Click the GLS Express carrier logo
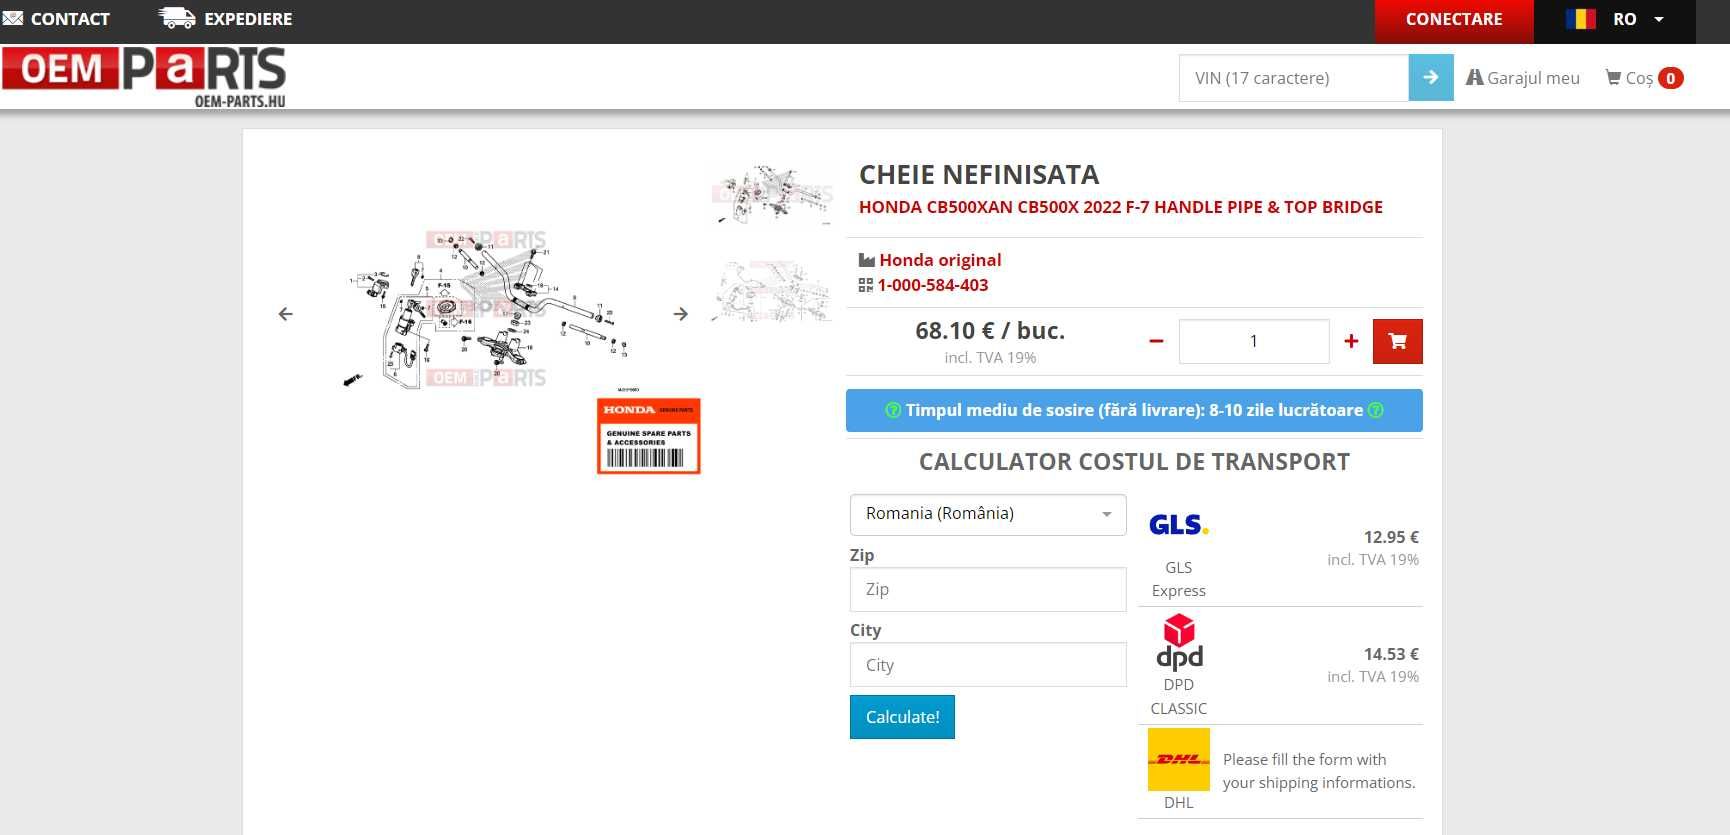 1179,525
